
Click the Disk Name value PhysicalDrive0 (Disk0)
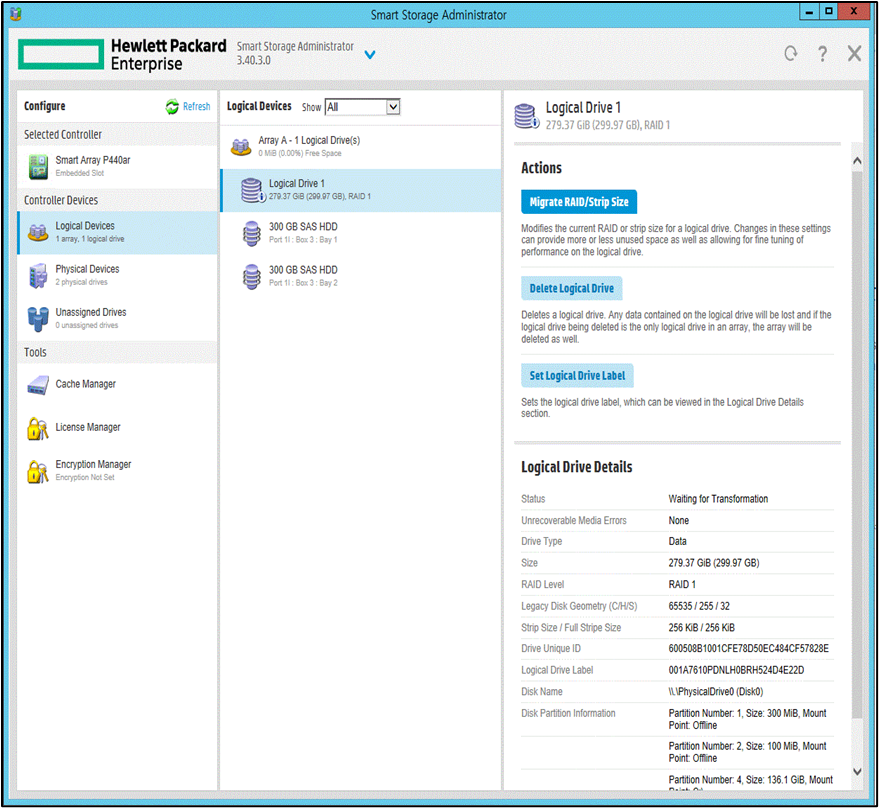(716, 691)
